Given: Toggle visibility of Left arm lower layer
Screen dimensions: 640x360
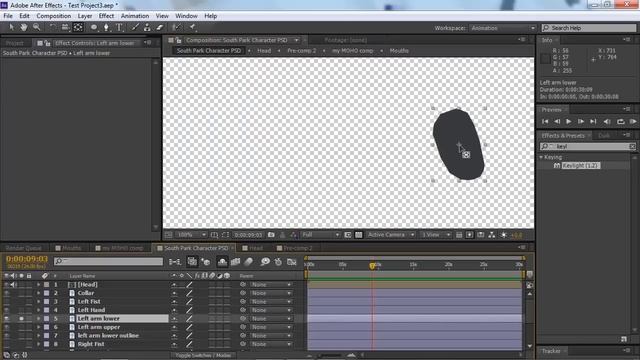Looking at the screenshot, I should [7, 318].
